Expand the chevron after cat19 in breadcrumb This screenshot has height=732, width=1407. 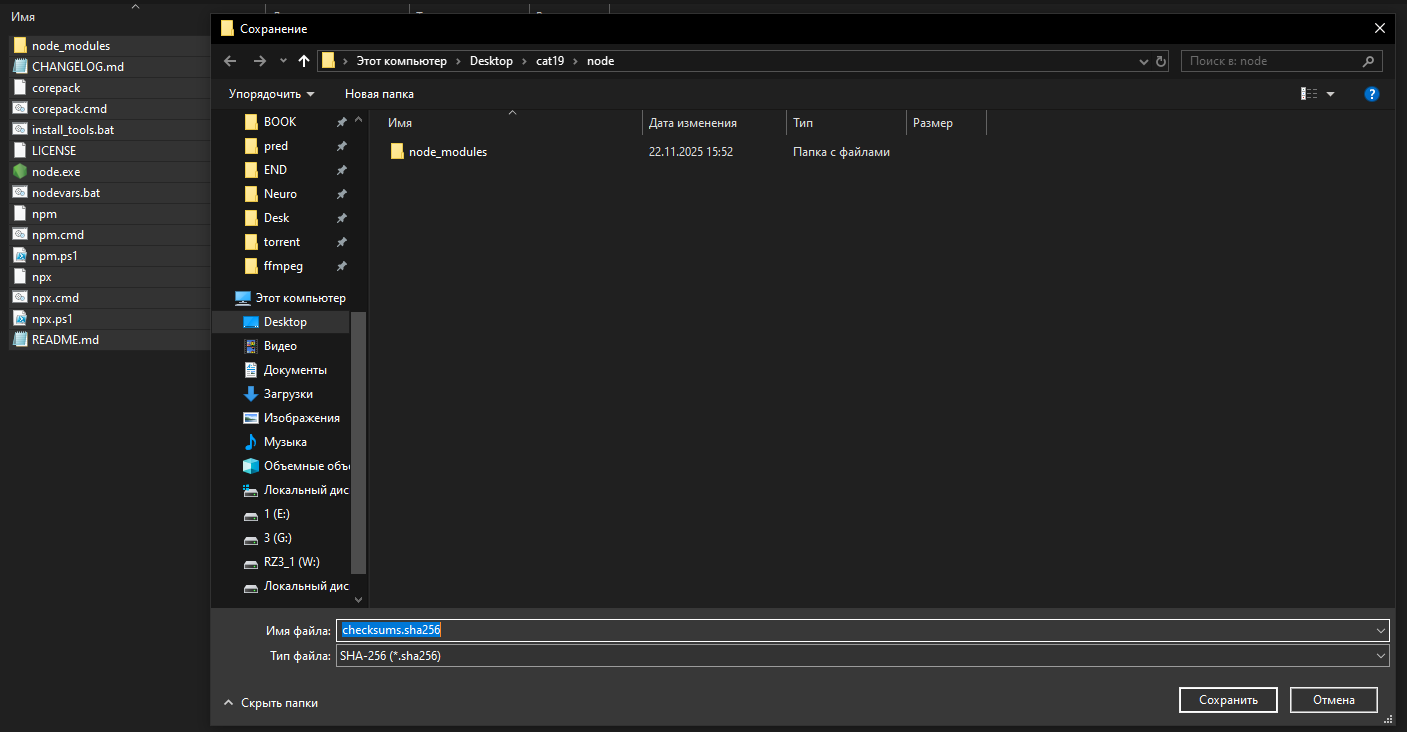tap(576, 61)
